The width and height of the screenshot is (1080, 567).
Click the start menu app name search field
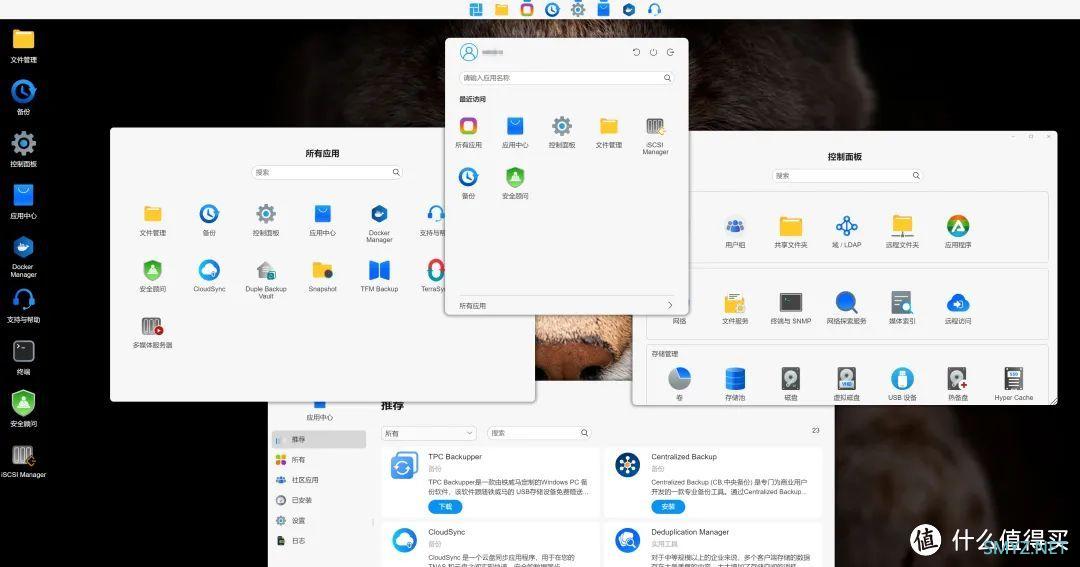tap(566, 78)
